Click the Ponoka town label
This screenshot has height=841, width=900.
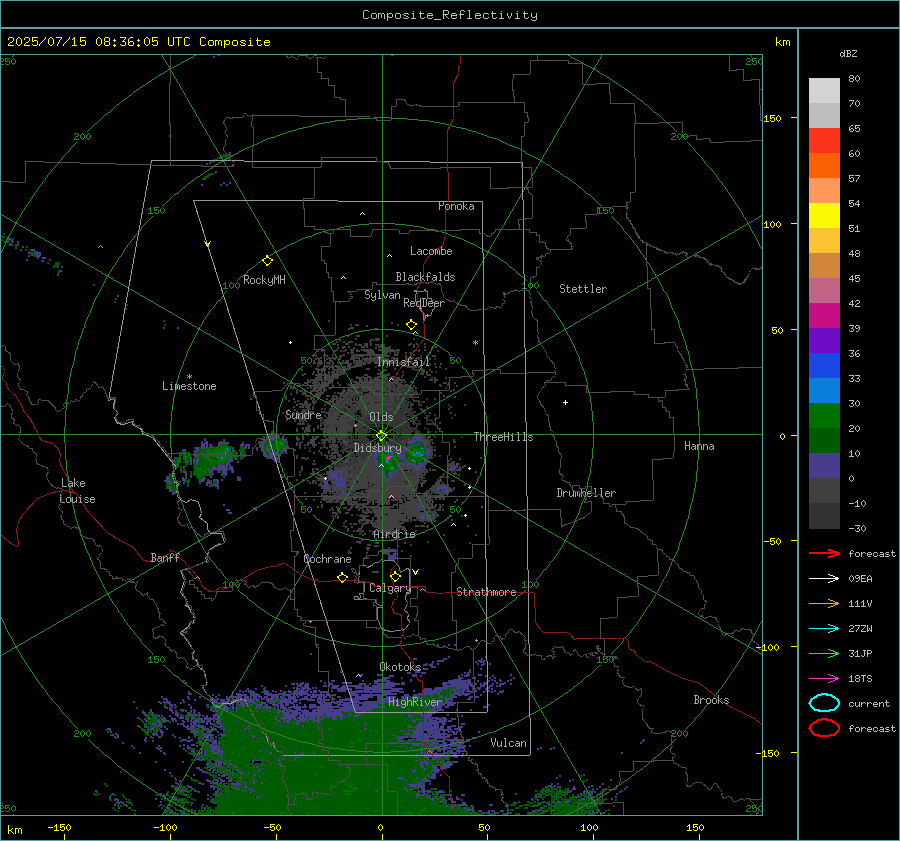coord(456,206)
